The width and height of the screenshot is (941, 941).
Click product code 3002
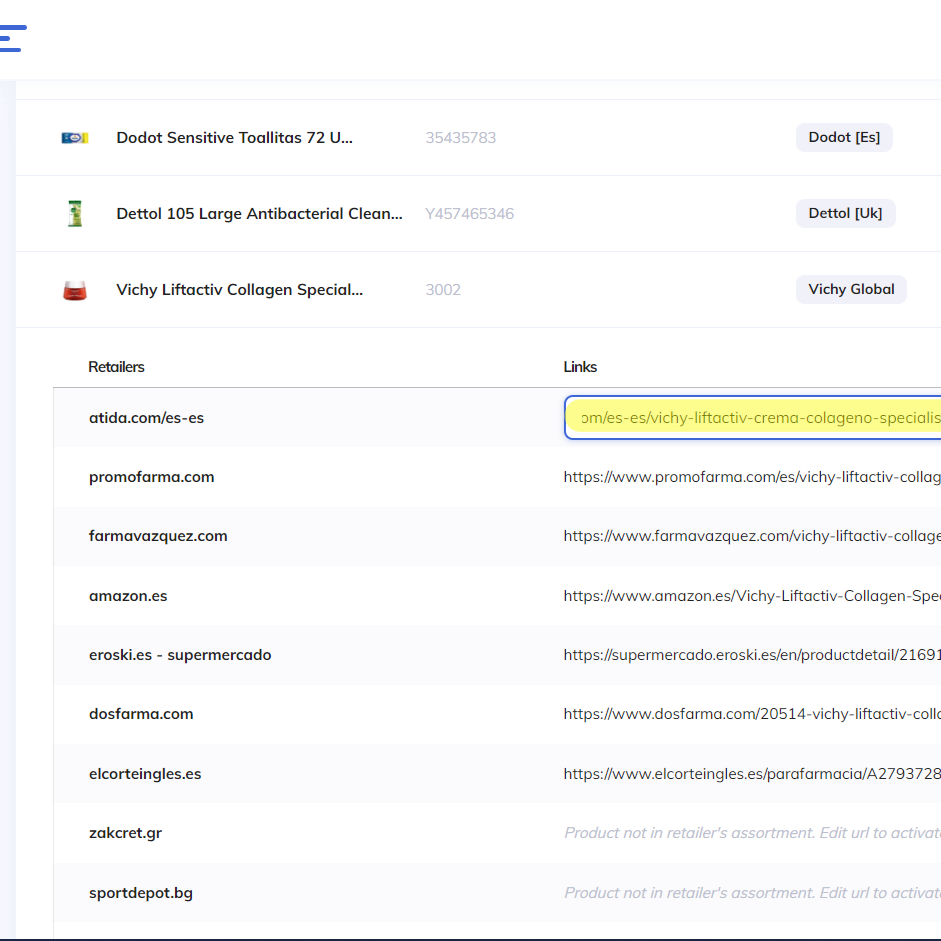pos(443,290)
